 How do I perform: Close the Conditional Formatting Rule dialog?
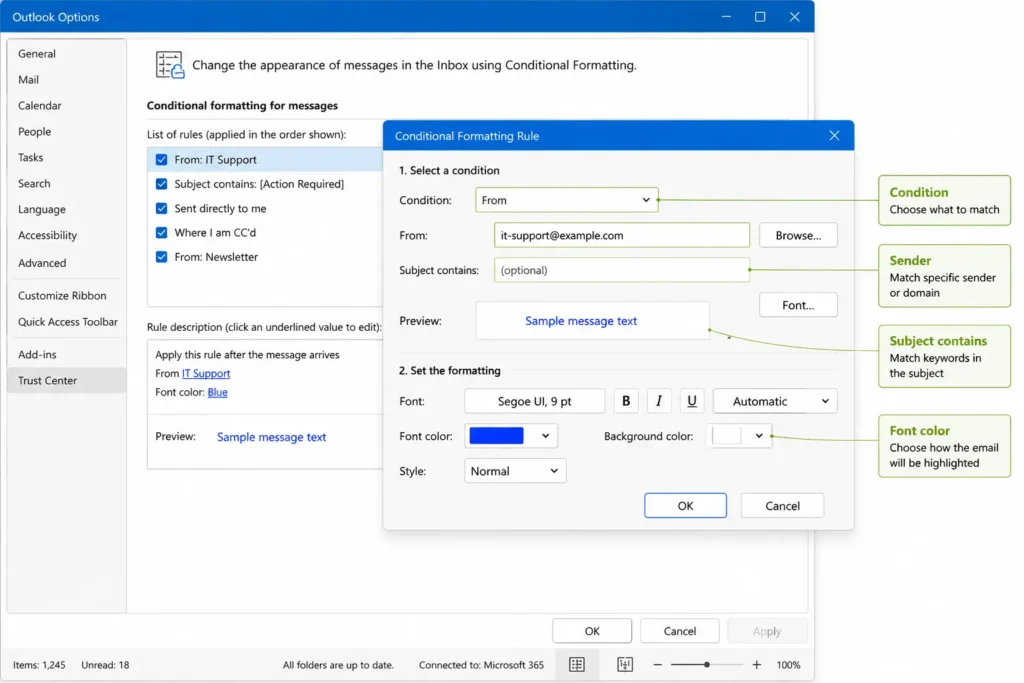(x=834, y=136)
